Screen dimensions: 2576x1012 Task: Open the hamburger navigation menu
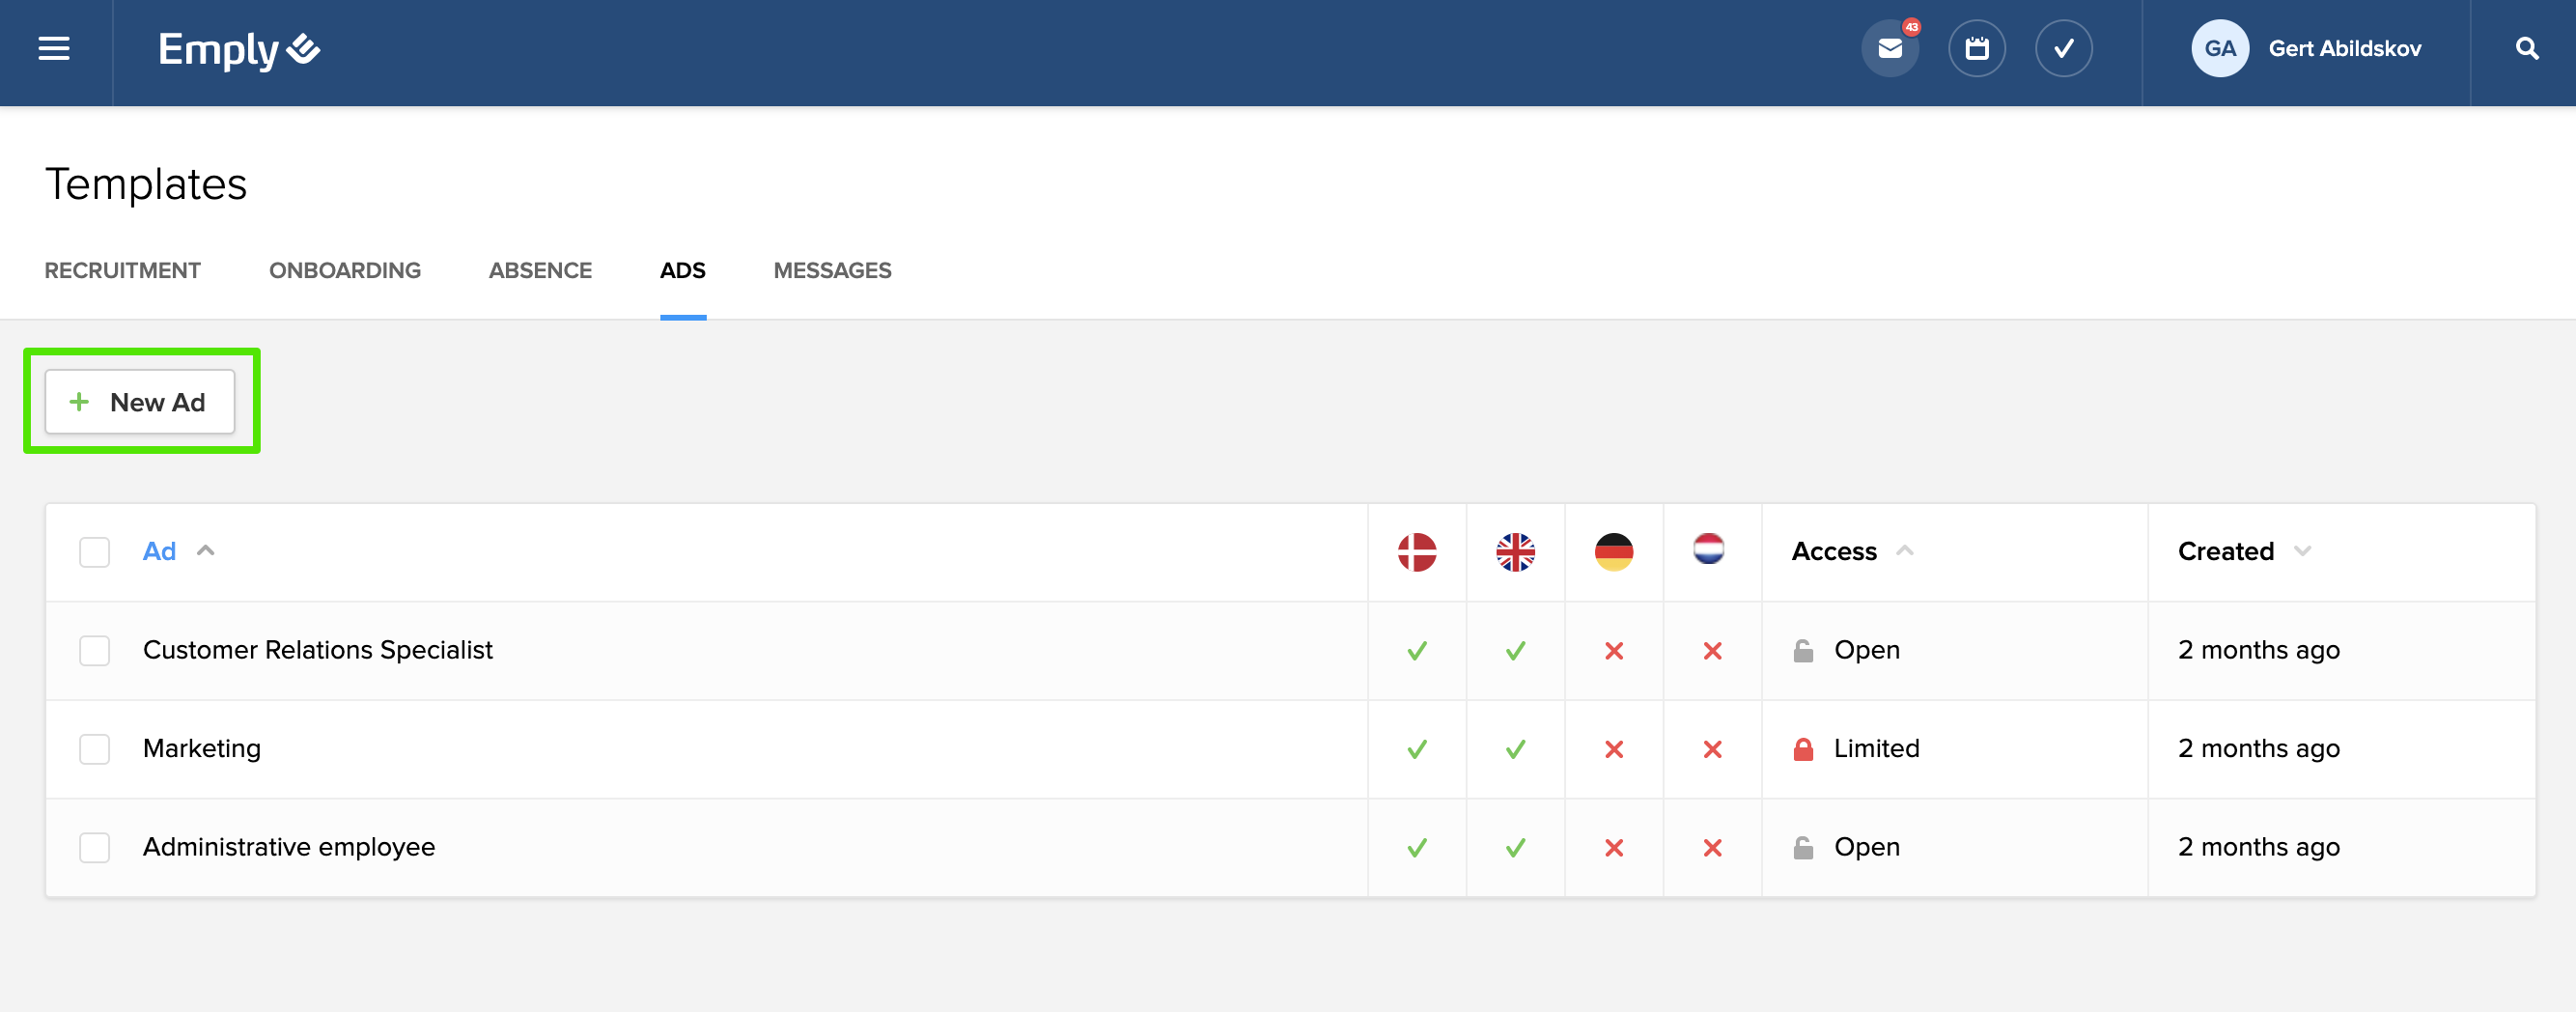pyautogui.click(x=54, y=49)
